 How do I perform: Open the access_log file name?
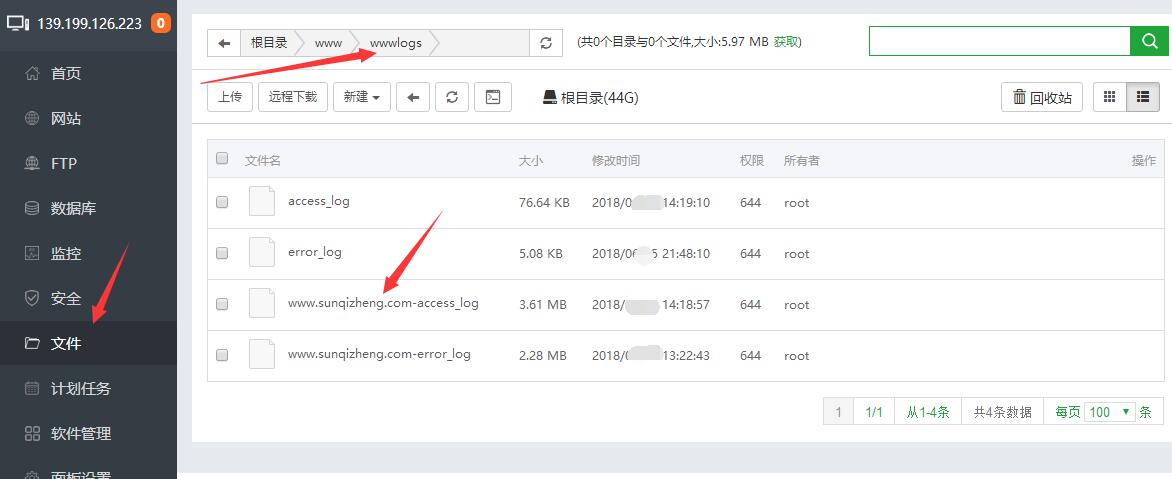pos(318,201)
